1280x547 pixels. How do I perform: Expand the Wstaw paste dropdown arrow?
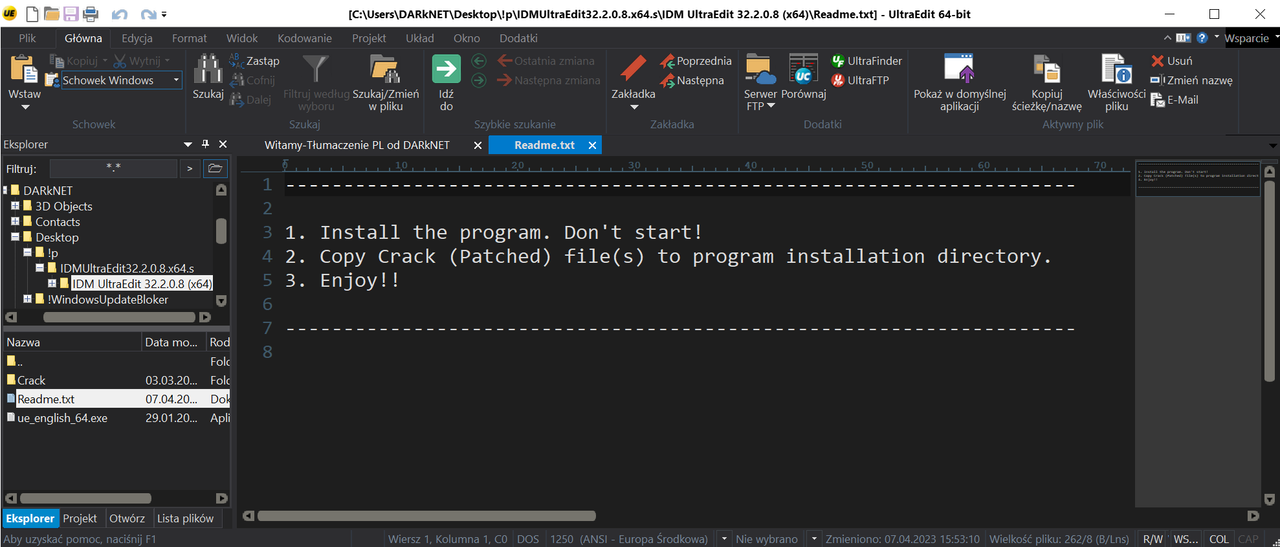coord(24,106)
